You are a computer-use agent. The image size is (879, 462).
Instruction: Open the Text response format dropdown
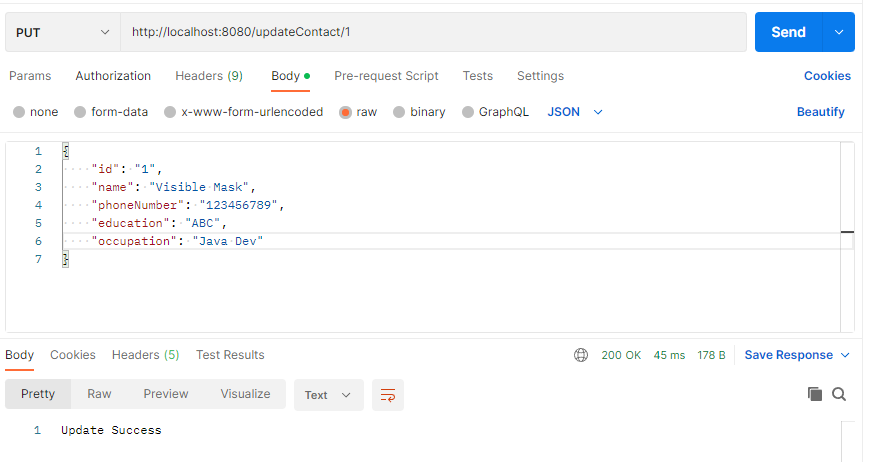click(328, 395)
